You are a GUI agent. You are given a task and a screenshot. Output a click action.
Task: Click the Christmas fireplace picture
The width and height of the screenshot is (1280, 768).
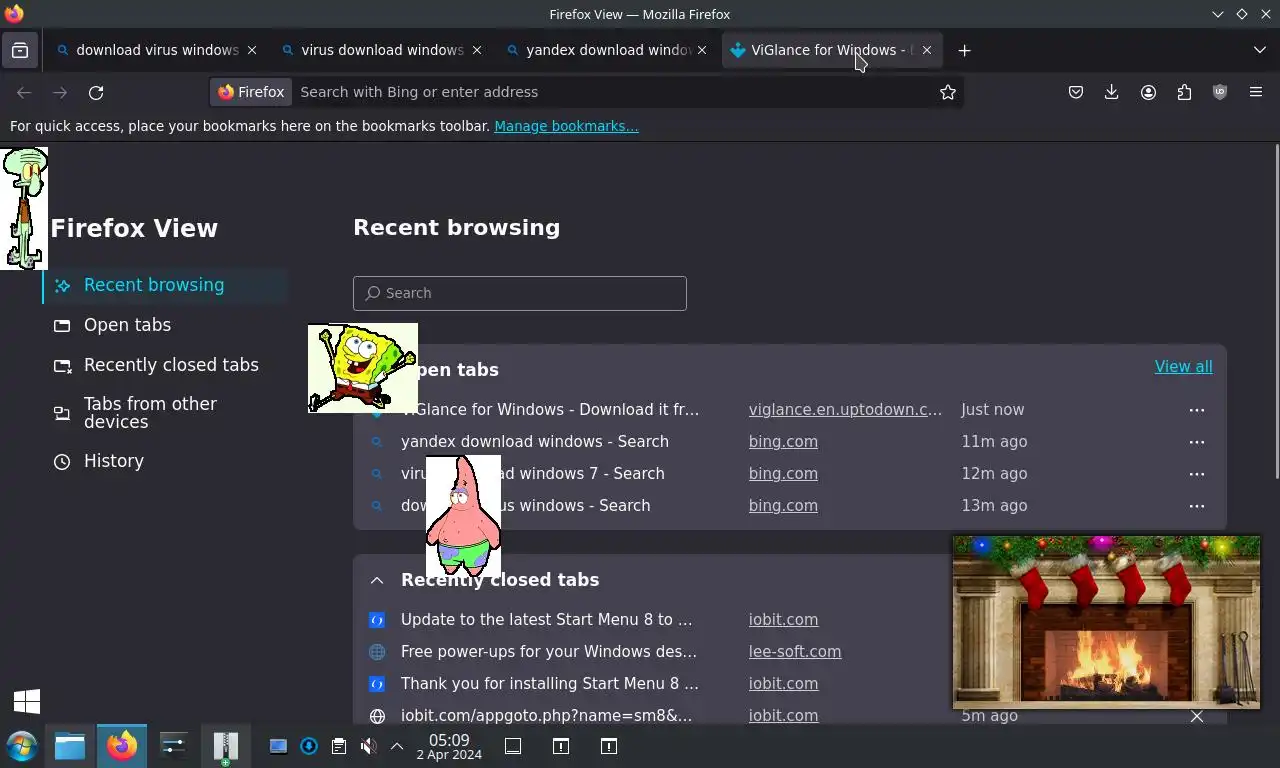coord(1106,621)
